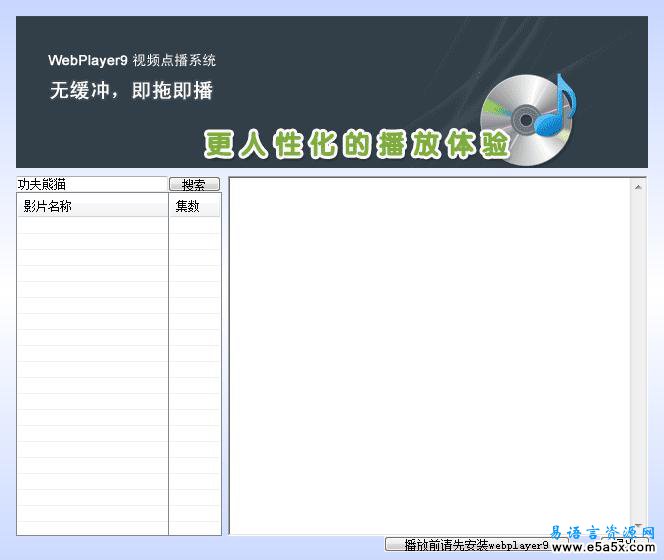
Task: Click the 无缓冲，即拖即播 banner text
Action: click(131, 91)
